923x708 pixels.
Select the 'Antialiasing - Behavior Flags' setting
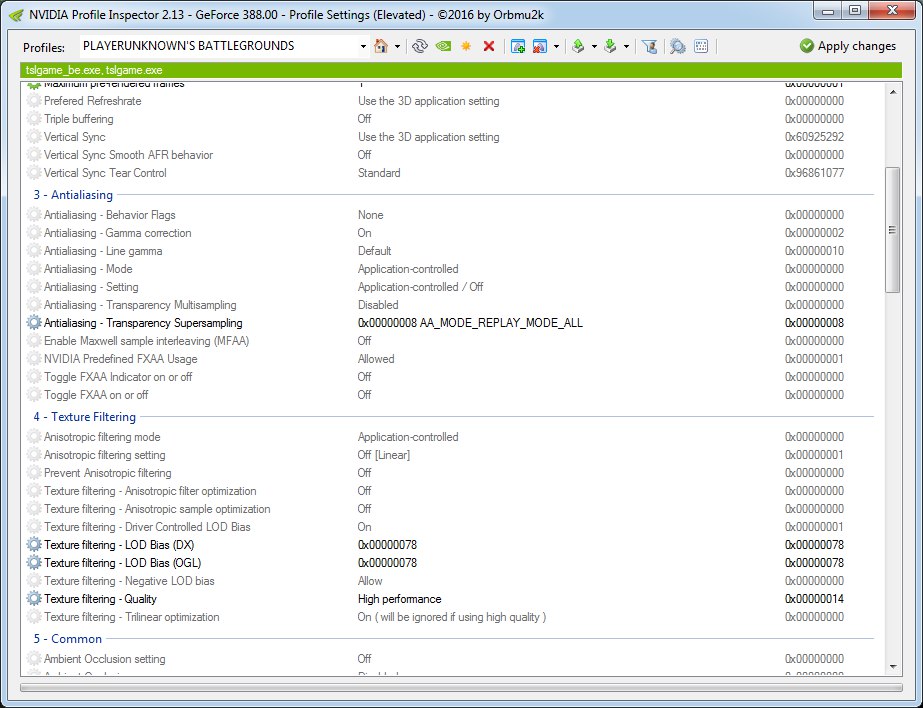(109, 215)
